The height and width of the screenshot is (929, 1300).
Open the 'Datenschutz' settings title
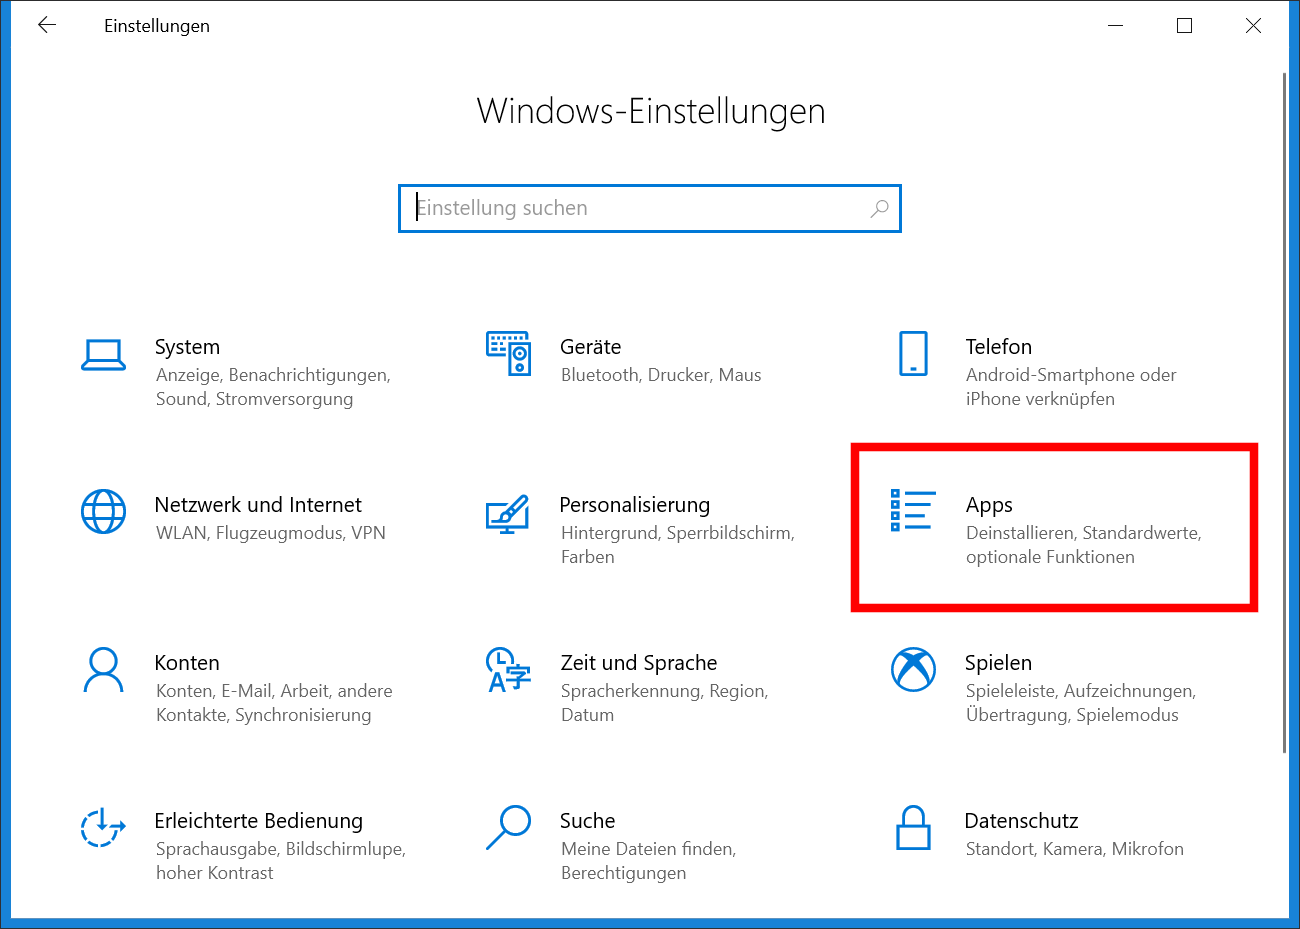pos(1021,821)
